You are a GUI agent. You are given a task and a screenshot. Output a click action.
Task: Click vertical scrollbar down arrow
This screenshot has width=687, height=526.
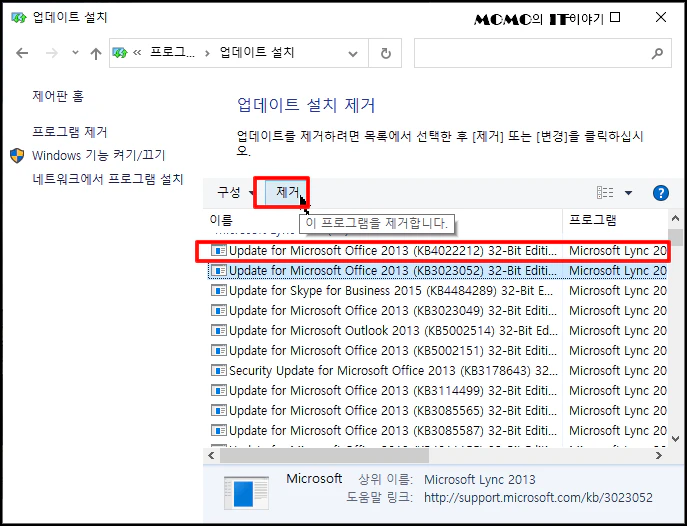click(675, 438)
